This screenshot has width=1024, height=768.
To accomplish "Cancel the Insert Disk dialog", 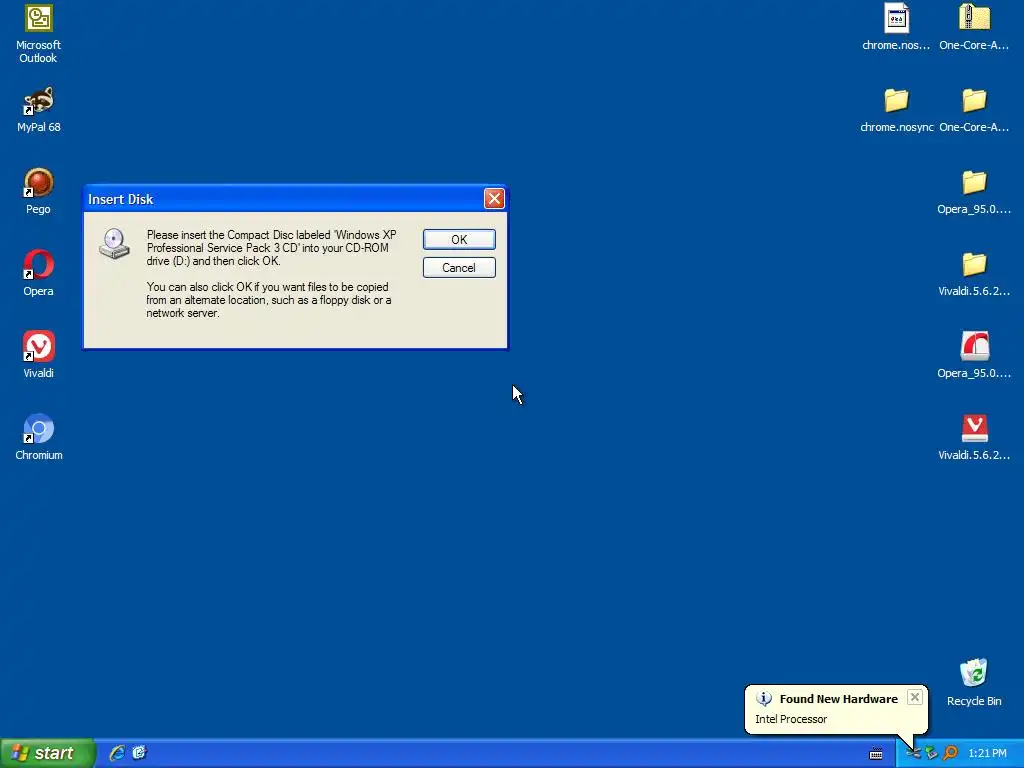I will tap(459, 268).
